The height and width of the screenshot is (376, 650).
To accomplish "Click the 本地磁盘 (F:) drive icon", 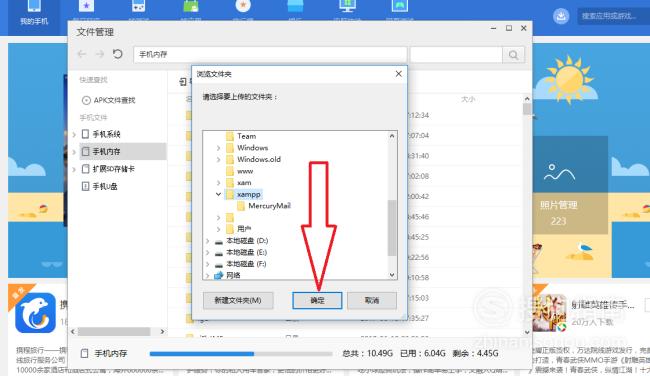I will [219, 264].
